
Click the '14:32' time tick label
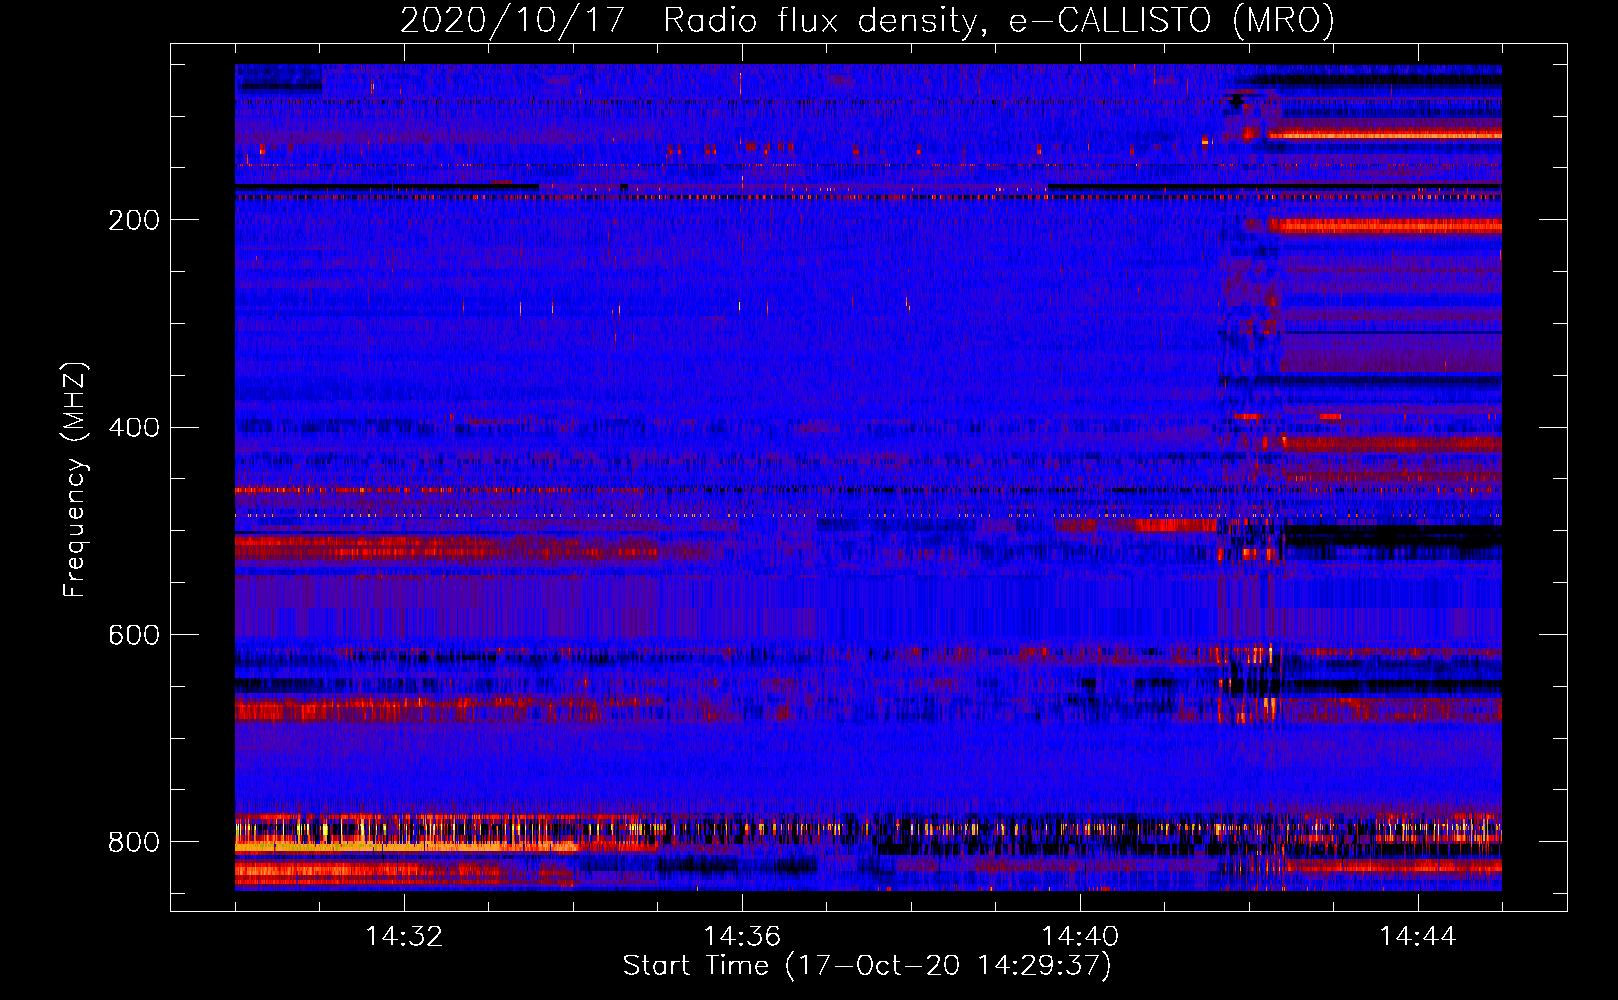coord(404,936)
